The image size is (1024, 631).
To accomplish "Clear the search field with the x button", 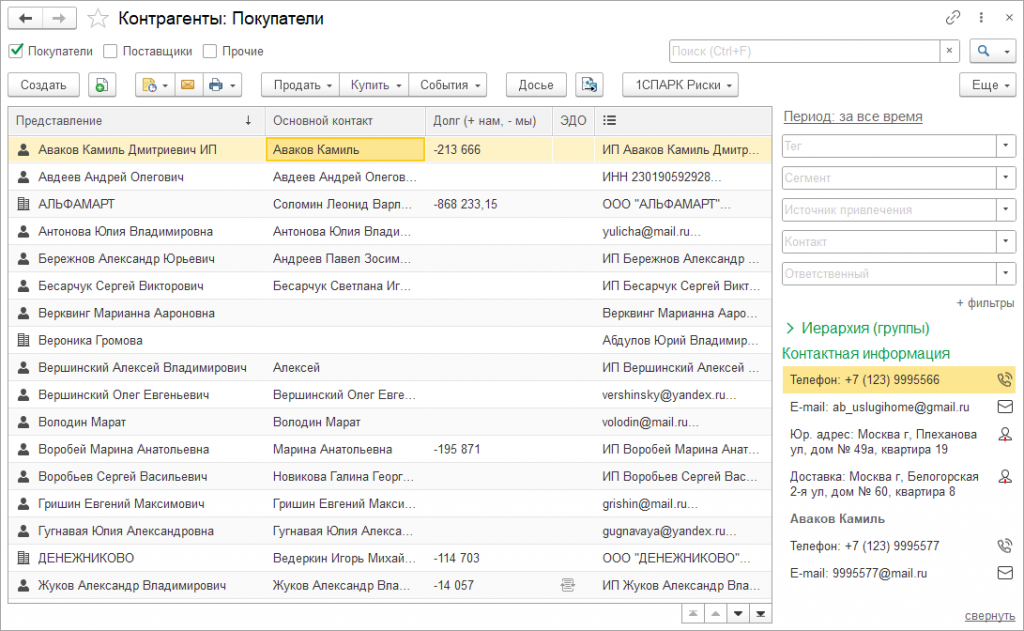I will tap(949, 51).
